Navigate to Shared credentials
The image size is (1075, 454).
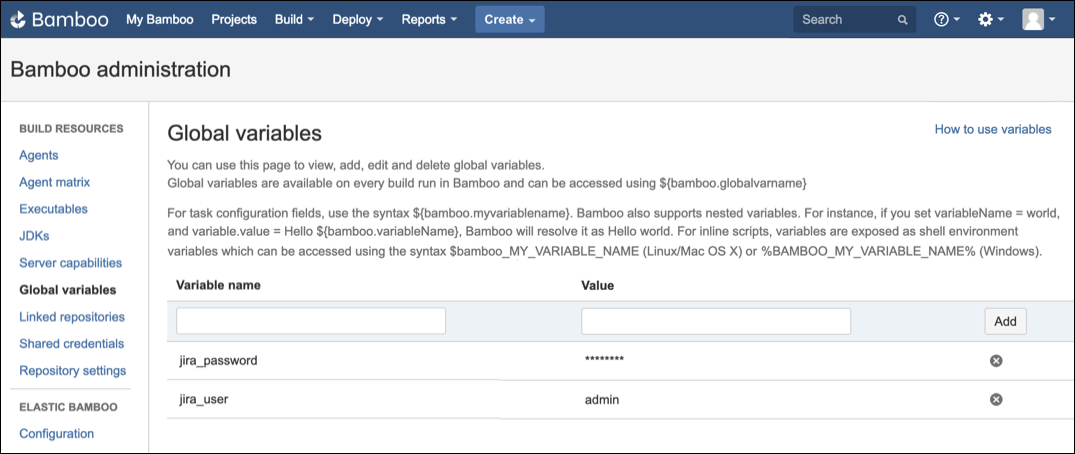click(x=72, y=343)
